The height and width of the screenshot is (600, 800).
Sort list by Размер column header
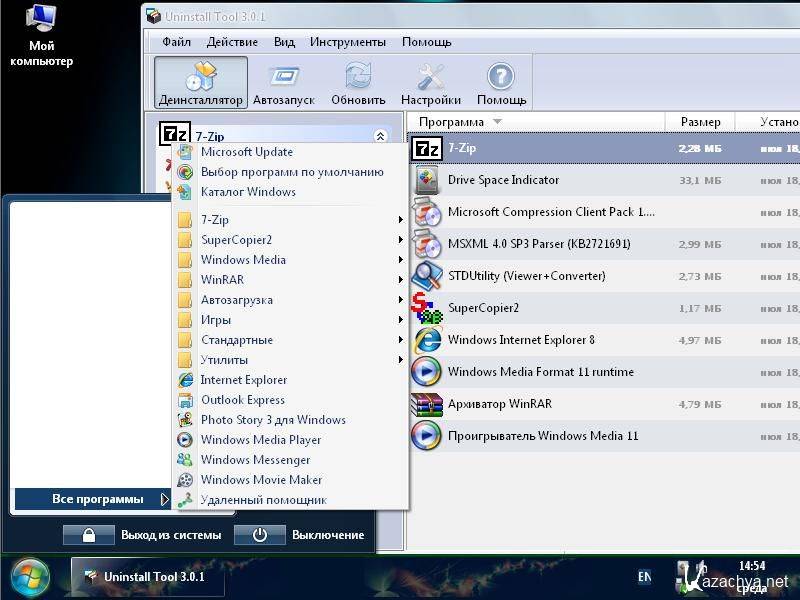[700, 122]
